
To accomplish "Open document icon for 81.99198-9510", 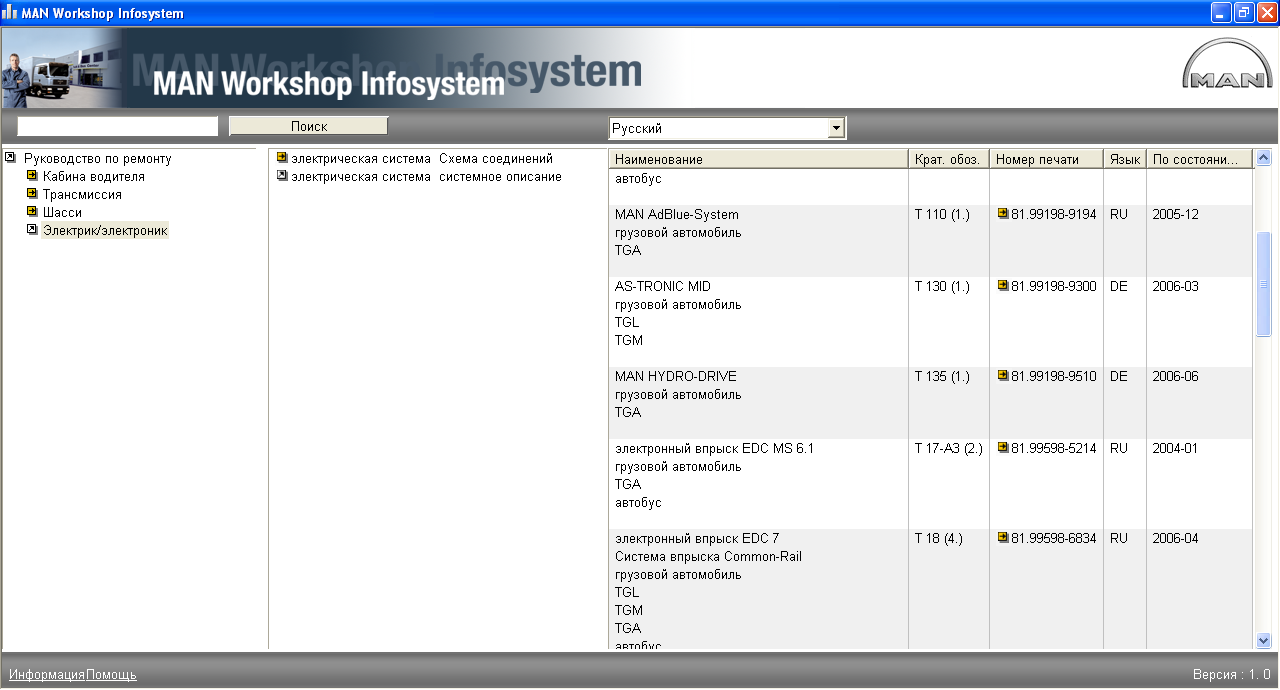I will 1003,376.
